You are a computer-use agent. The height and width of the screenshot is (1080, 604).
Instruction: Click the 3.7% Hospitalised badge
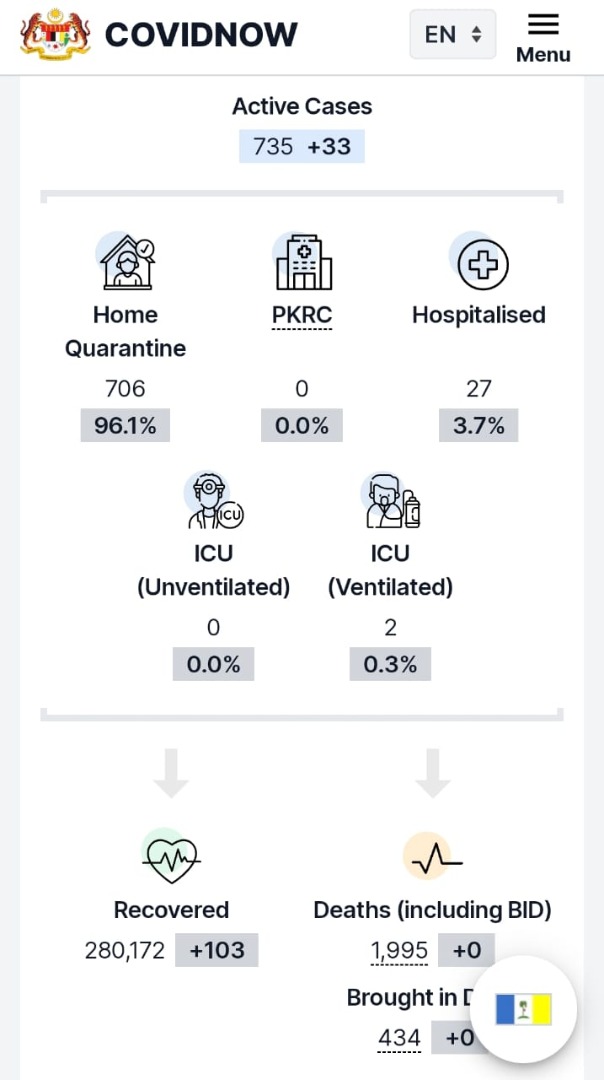(x=479, y=426)
